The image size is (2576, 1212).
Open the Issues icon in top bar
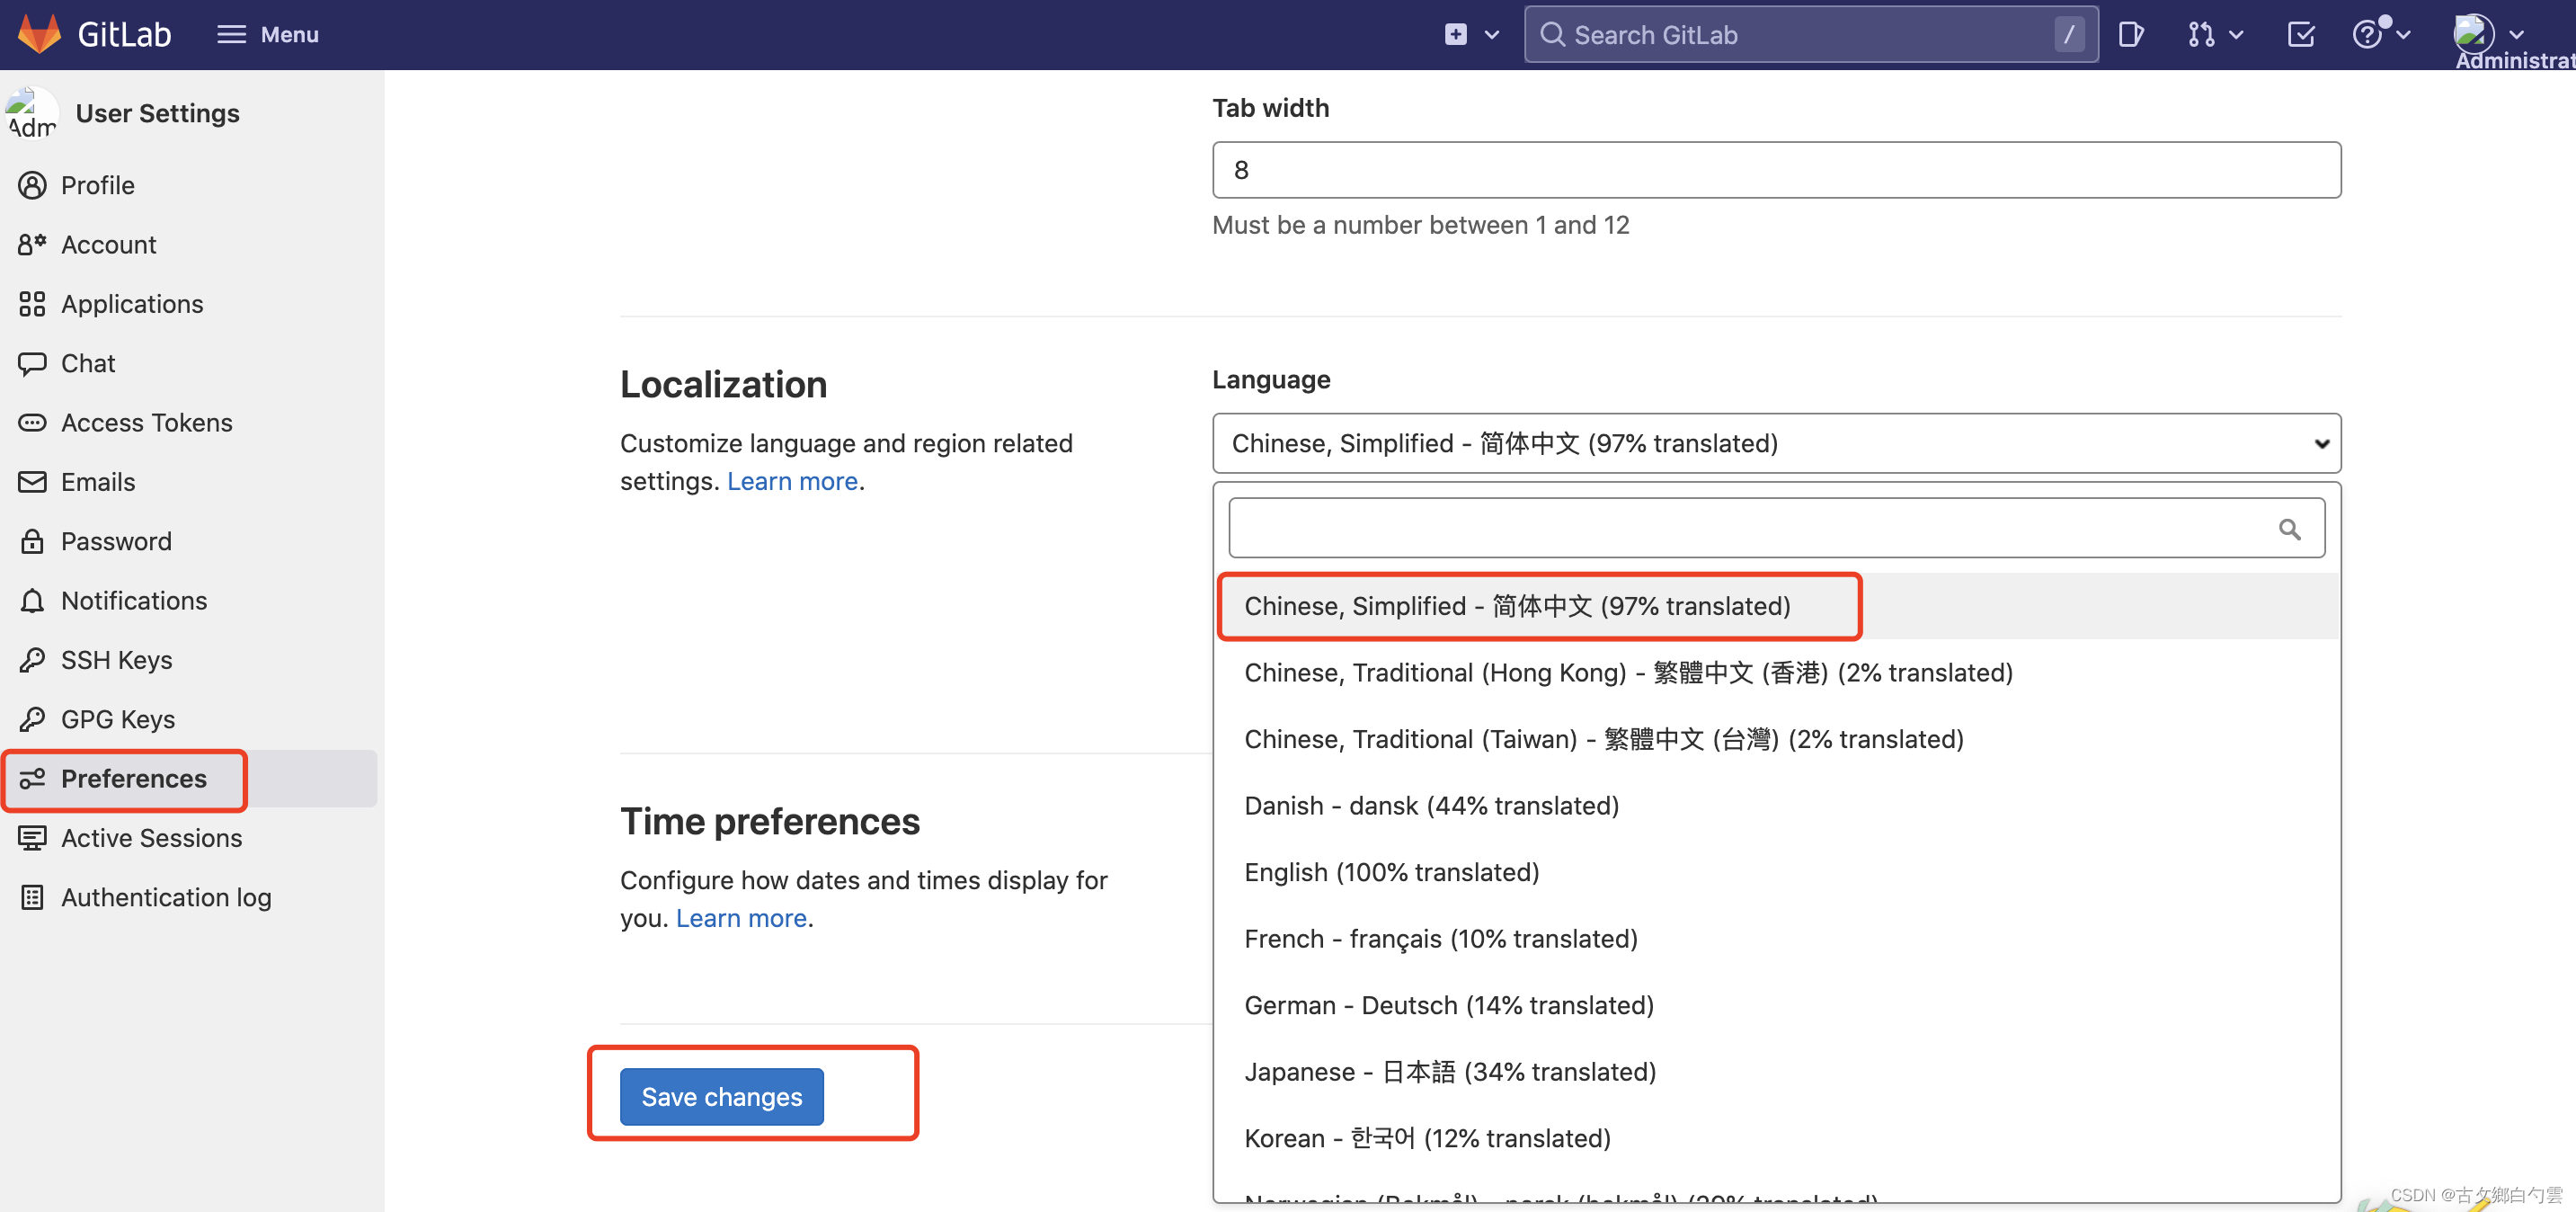[2131, 35]
